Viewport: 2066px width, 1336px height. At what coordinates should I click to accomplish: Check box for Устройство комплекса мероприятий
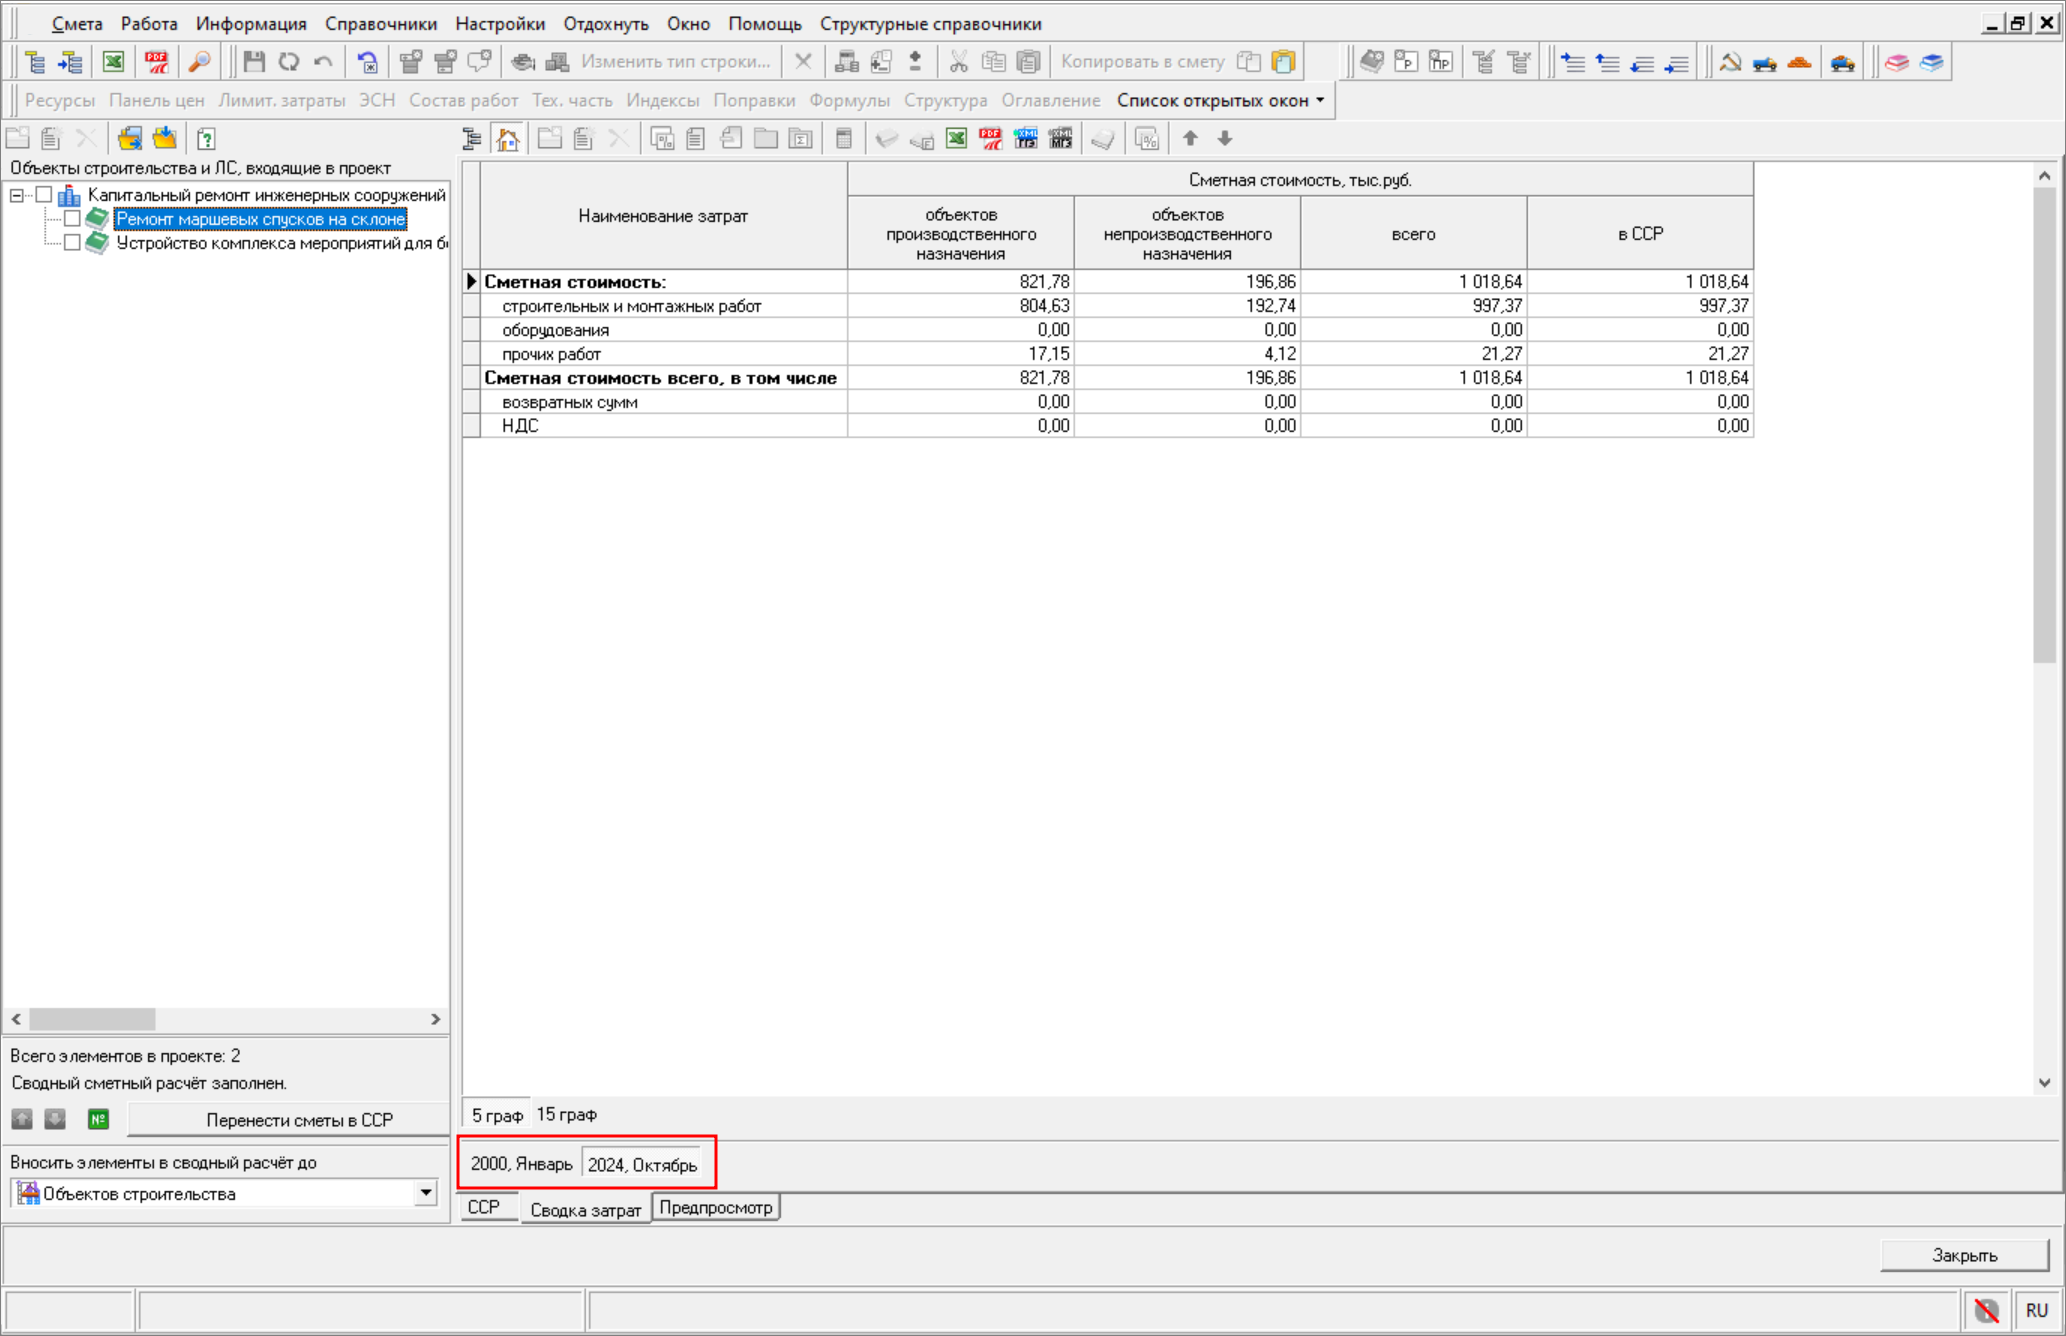(72, 243)
